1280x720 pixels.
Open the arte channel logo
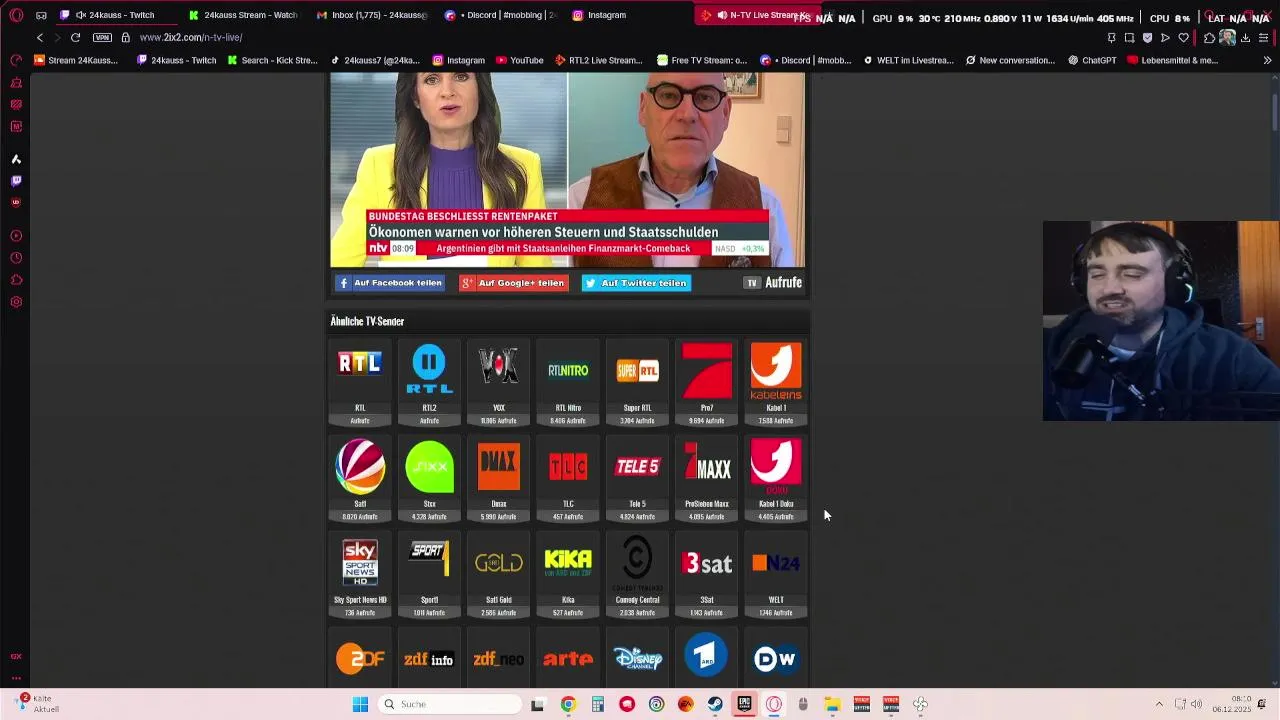(568, 659)
